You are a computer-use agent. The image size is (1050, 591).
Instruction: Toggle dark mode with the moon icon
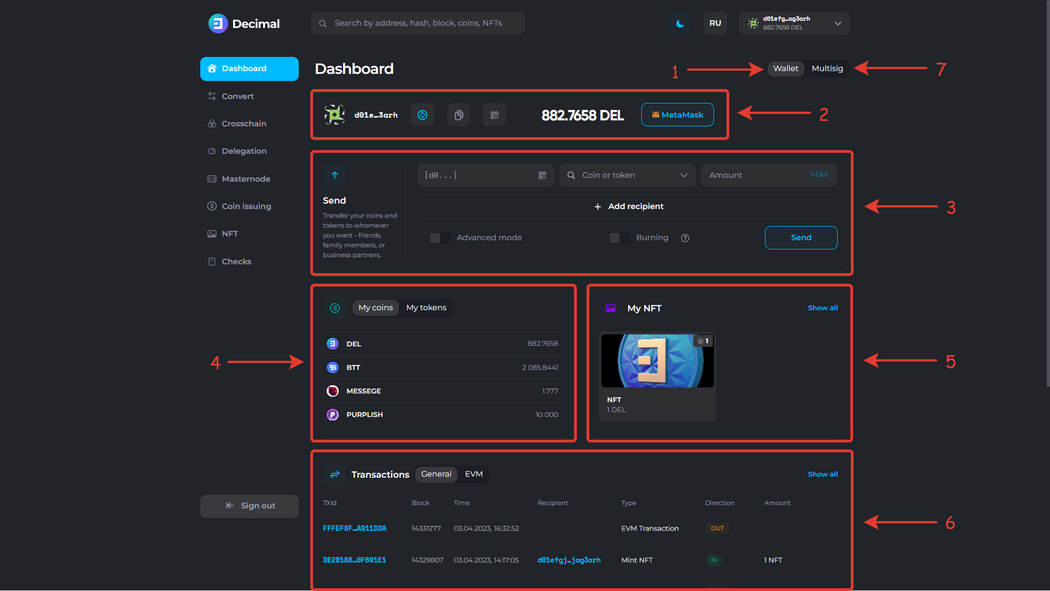tap(679, 22)
